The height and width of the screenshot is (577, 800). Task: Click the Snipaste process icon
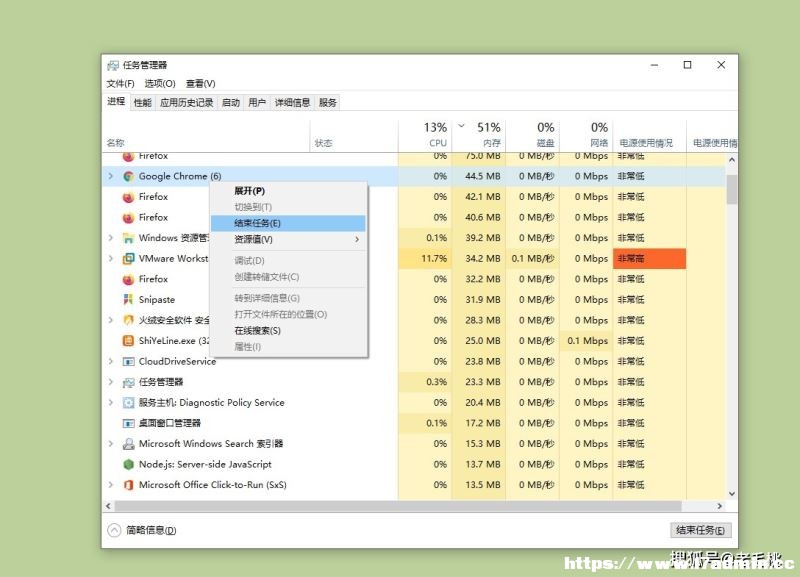click(x=129, y=299)
